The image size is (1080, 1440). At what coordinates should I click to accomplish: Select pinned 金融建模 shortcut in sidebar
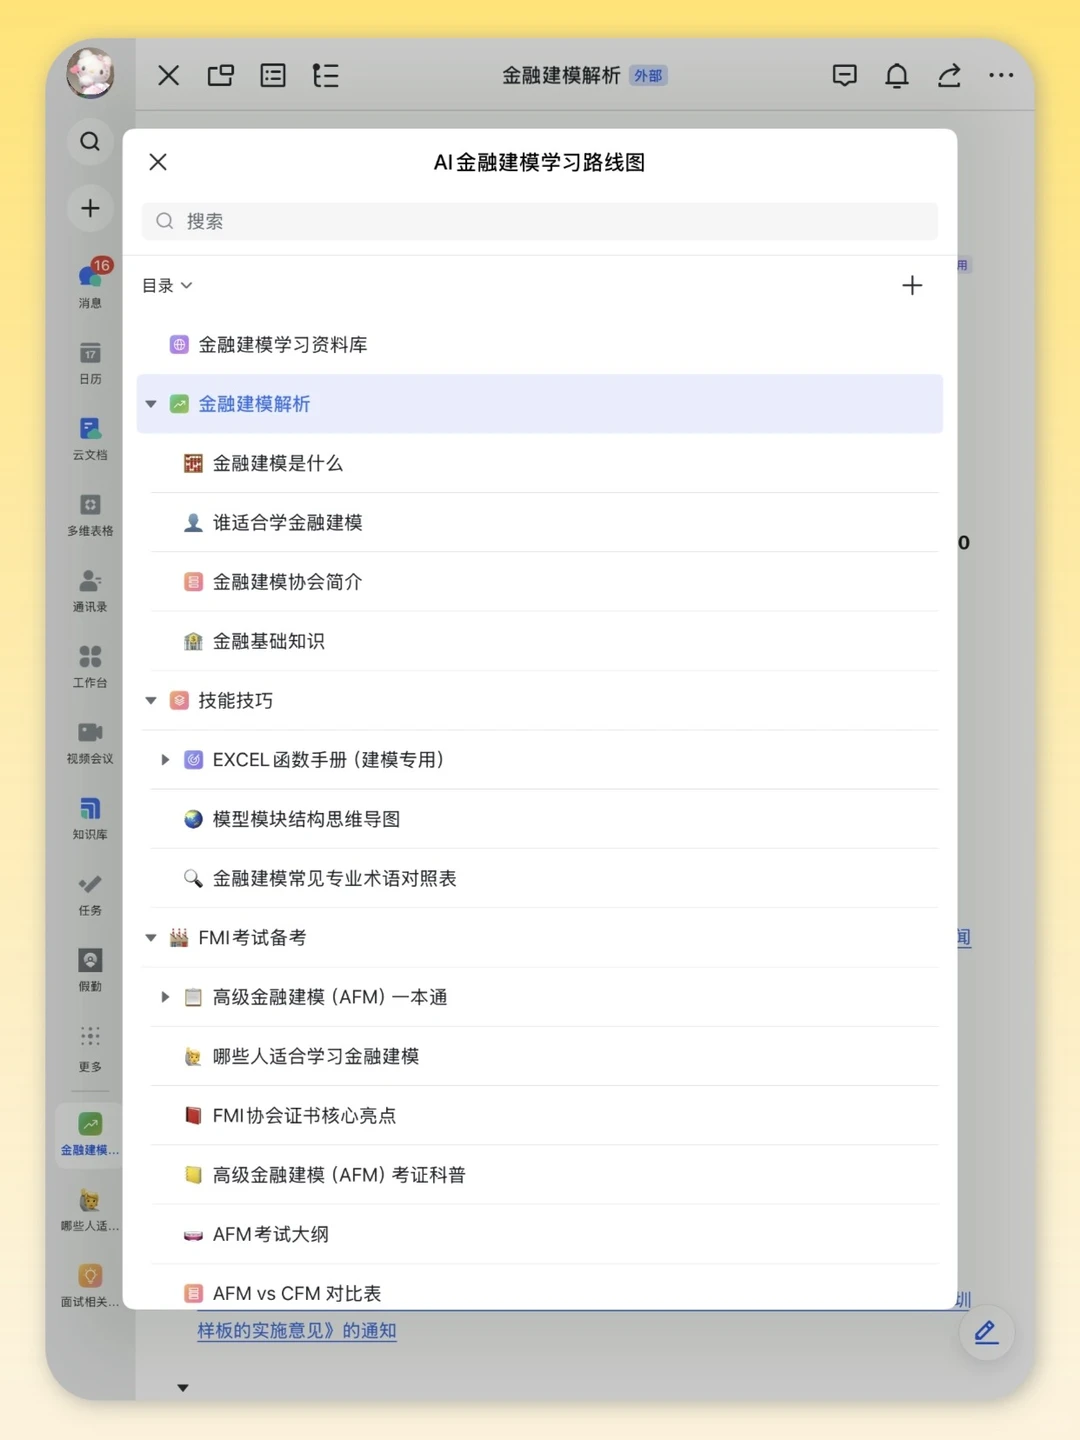tap(90, 1134)
